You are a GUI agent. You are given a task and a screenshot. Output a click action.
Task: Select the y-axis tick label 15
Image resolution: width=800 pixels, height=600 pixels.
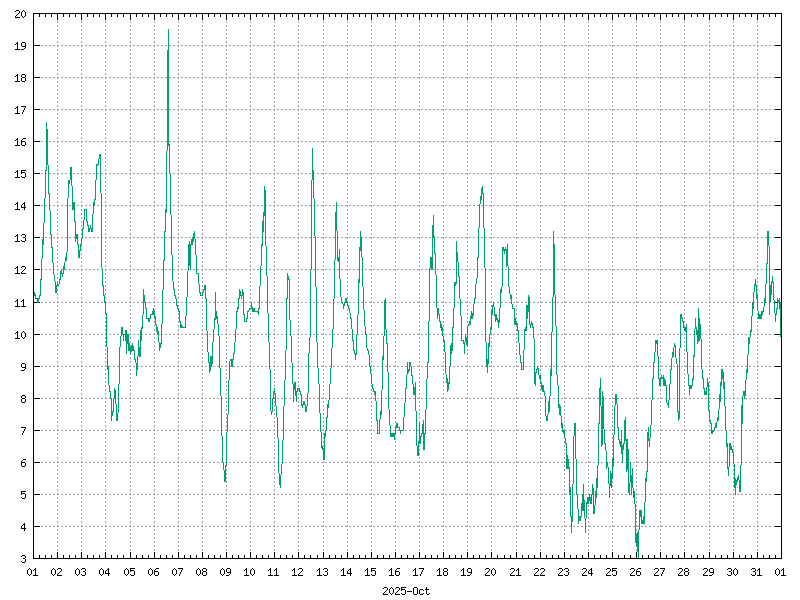tap(21, 172)
